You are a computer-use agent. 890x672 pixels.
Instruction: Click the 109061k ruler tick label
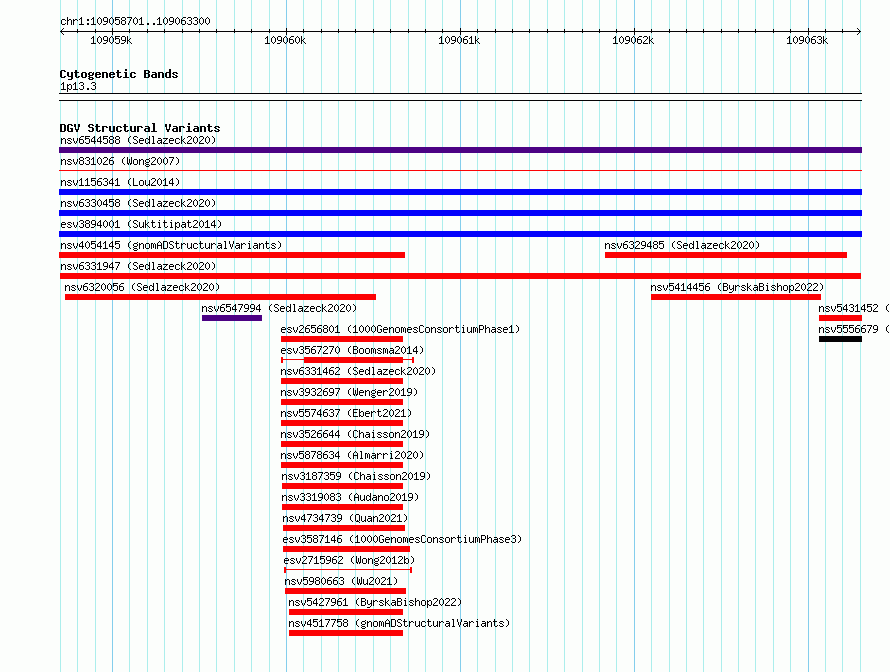tap(459, 40)
